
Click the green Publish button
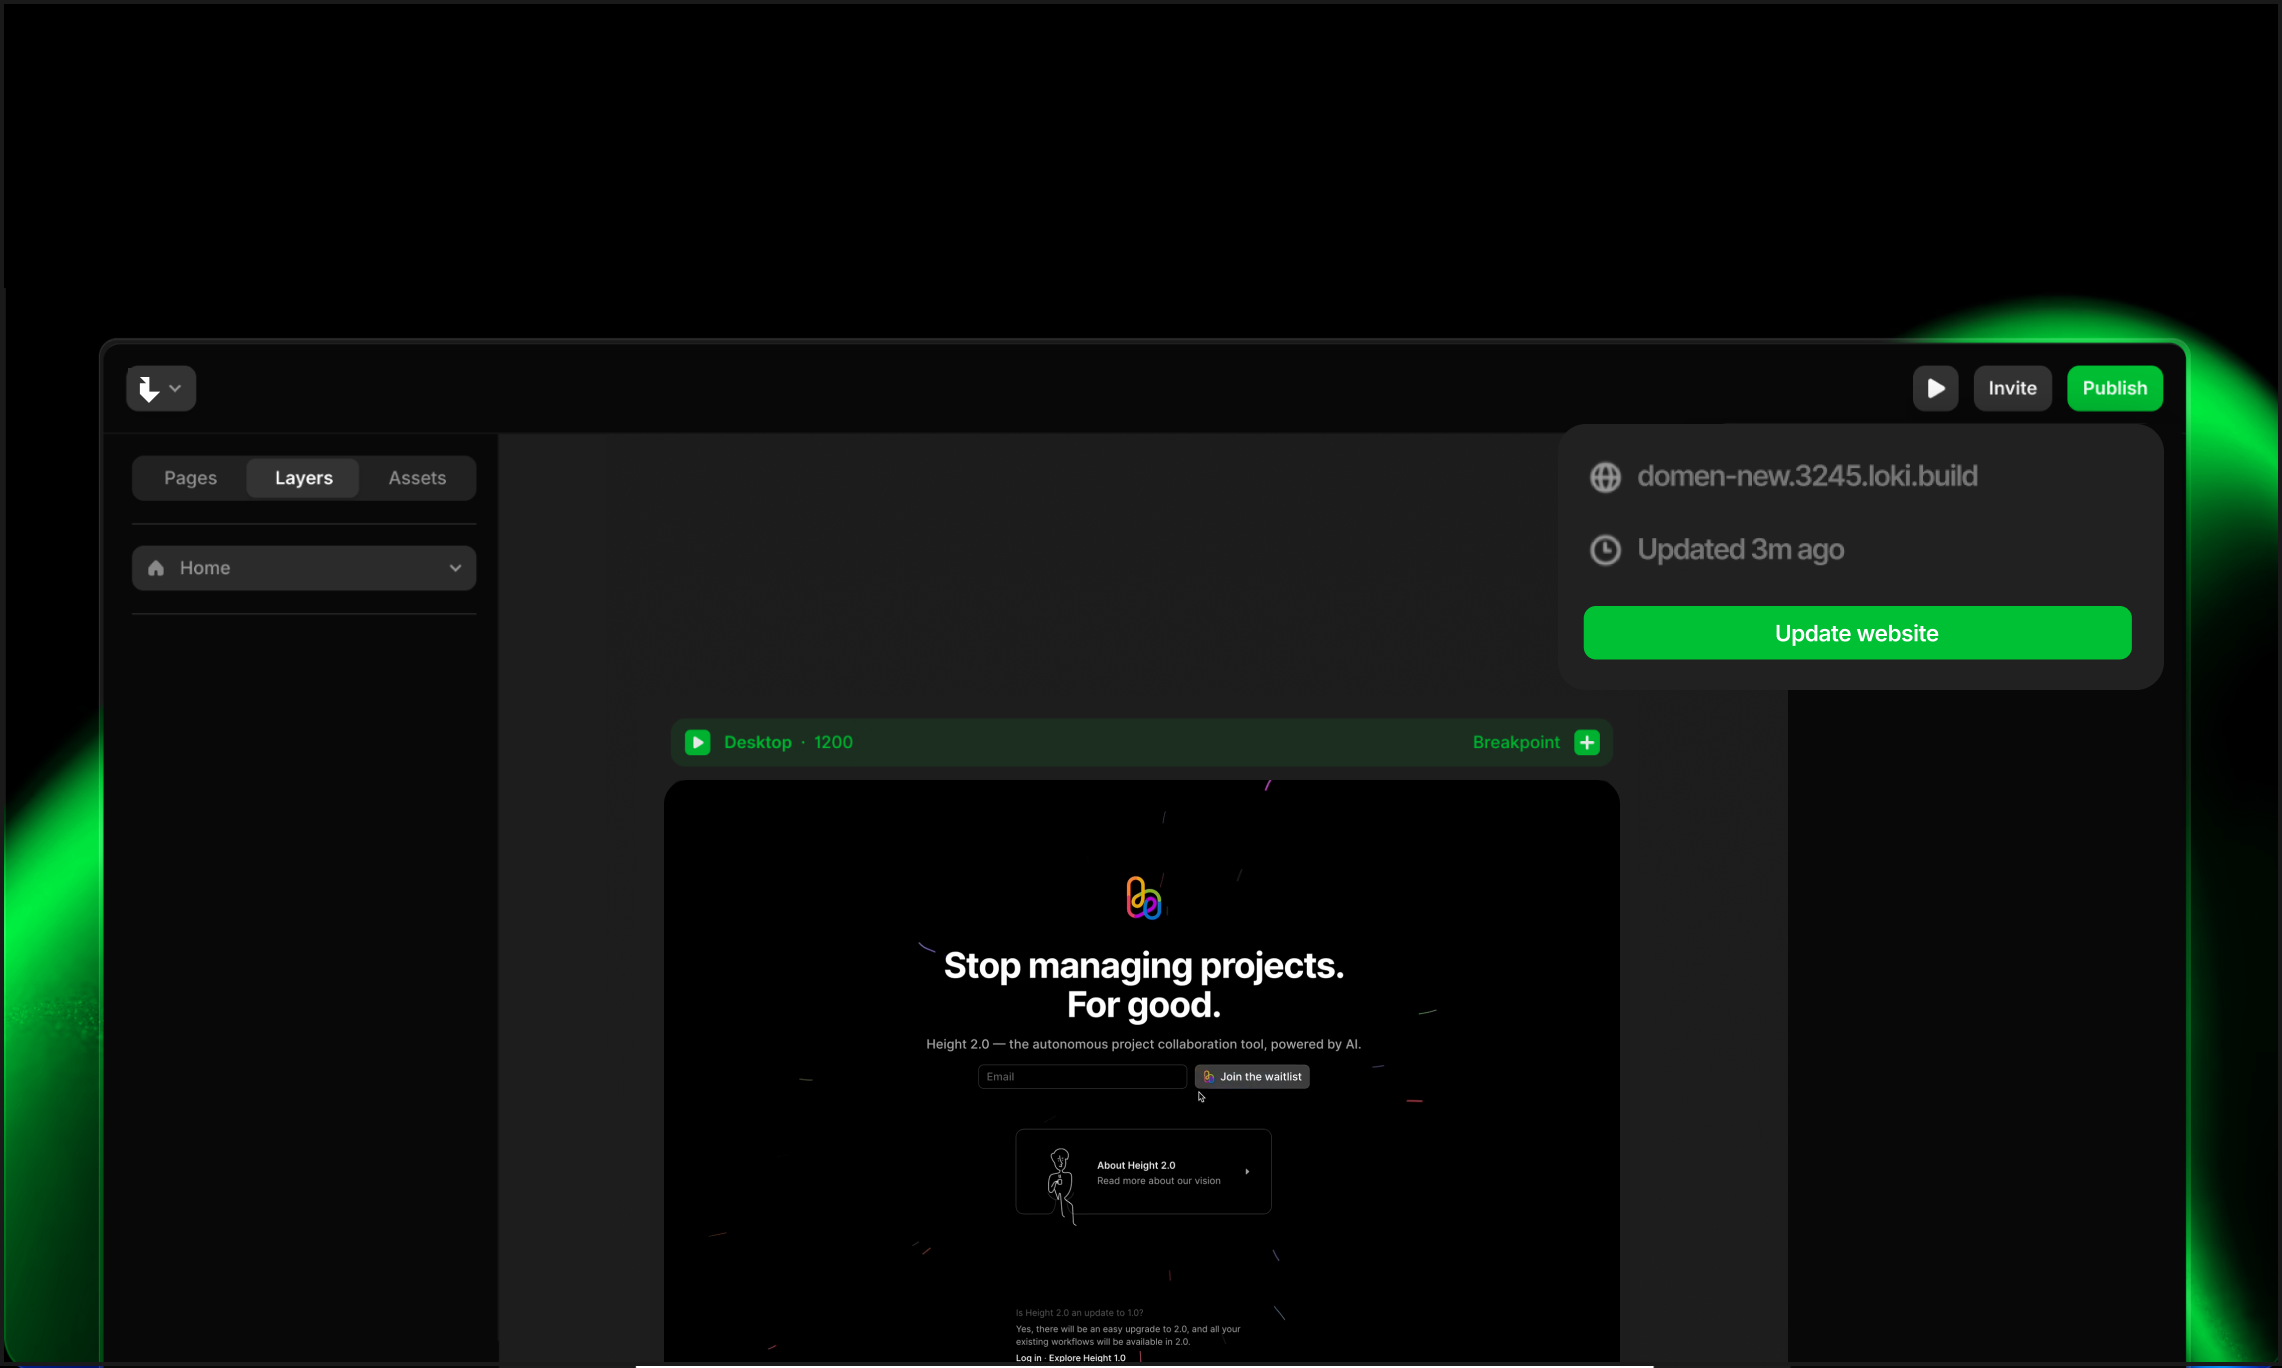(2114, 388)
